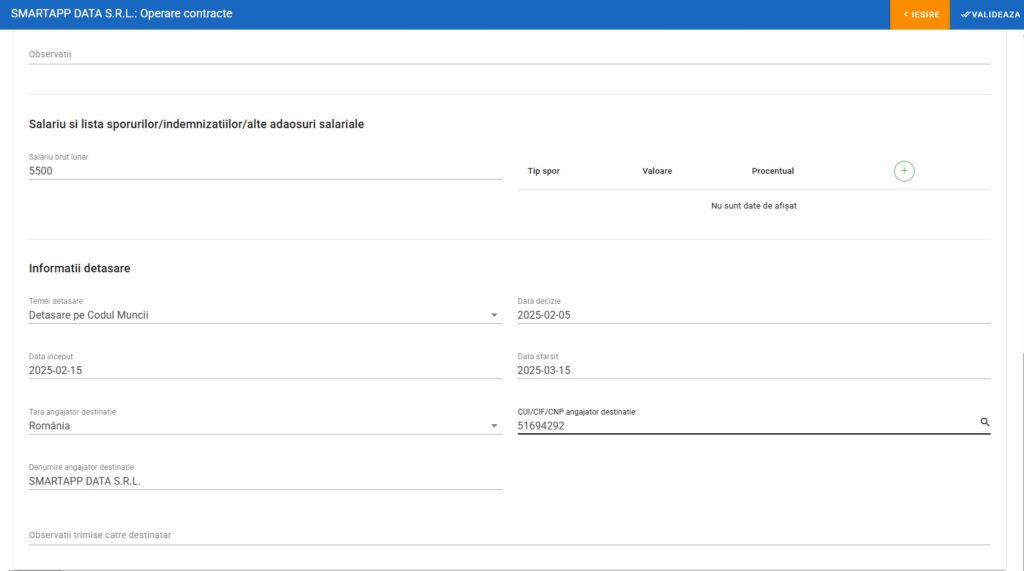Select the Data inceput date field
The width and height of the screenshot is (1024, 571).
[265, 370]
